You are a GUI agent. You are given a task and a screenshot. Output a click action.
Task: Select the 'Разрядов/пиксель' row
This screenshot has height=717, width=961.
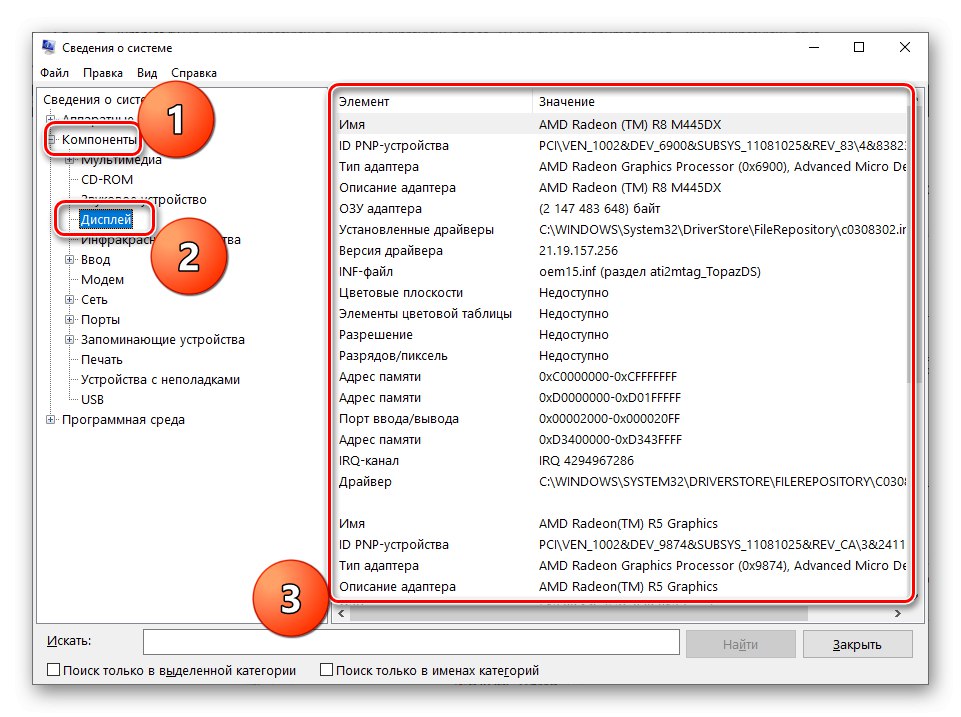coord(621,355)
